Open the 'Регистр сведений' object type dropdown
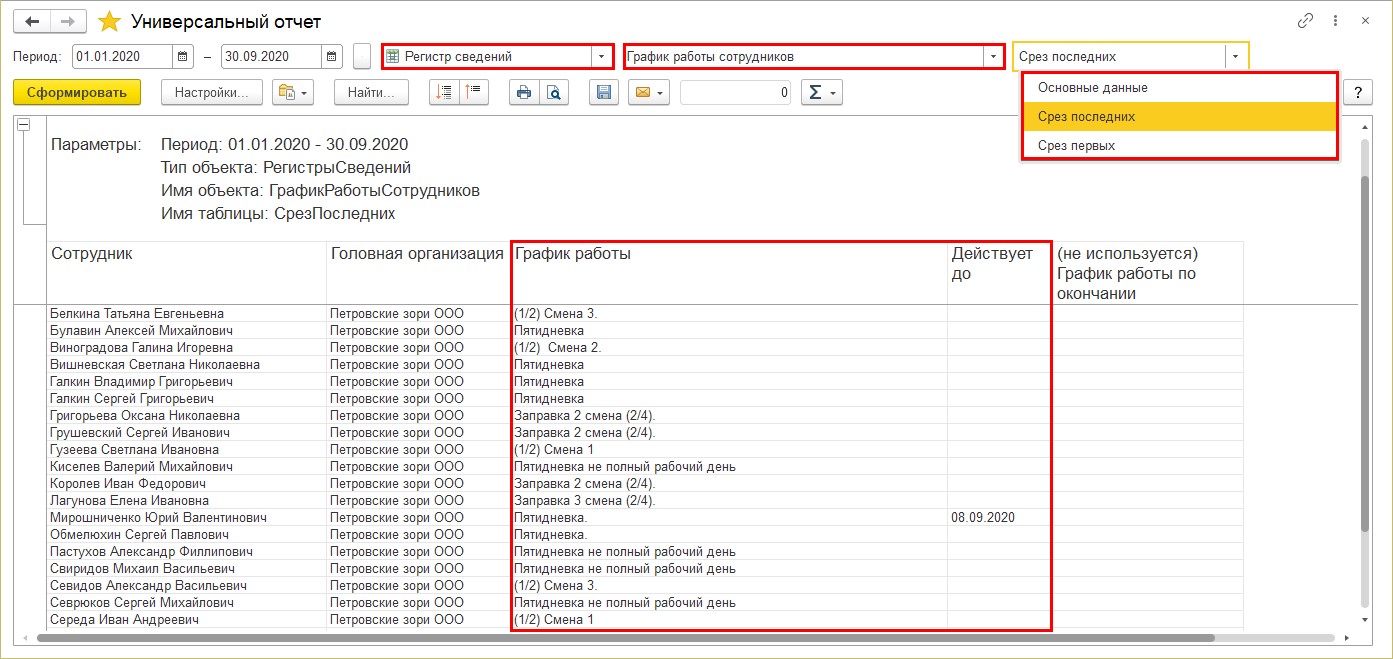The width and height of the screenshot is (1393, 659). 601,57
